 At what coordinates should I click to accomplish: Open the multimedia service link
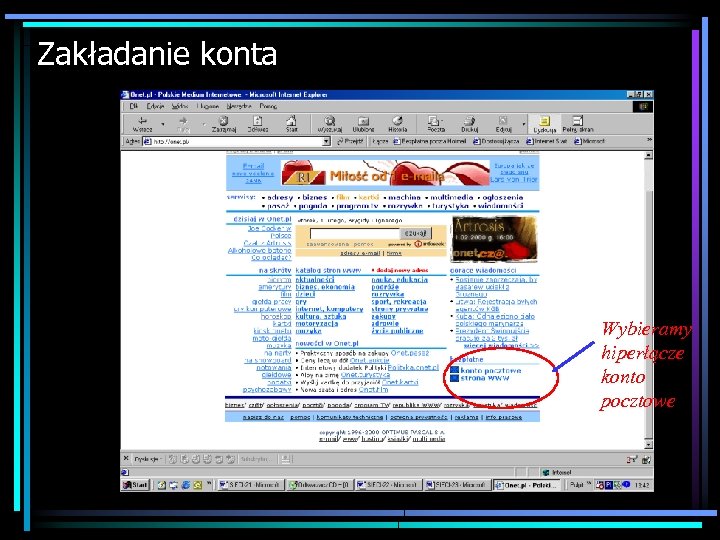451,197
